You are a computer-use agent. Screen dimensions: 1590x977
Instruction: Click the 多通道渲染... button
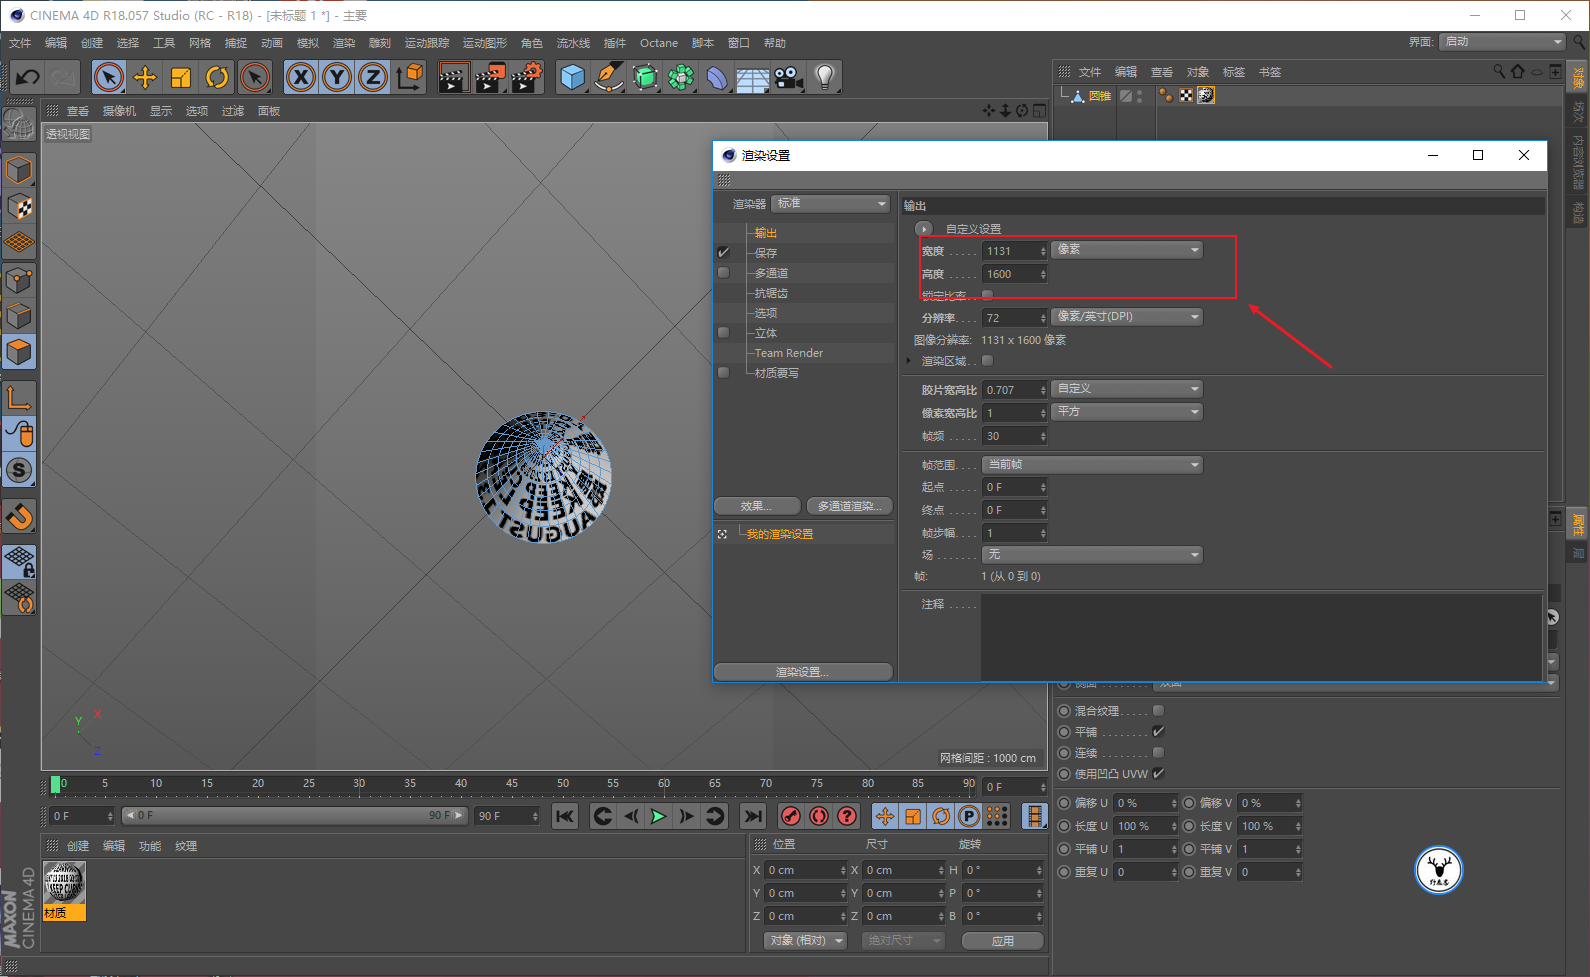[x=849, y=506]
